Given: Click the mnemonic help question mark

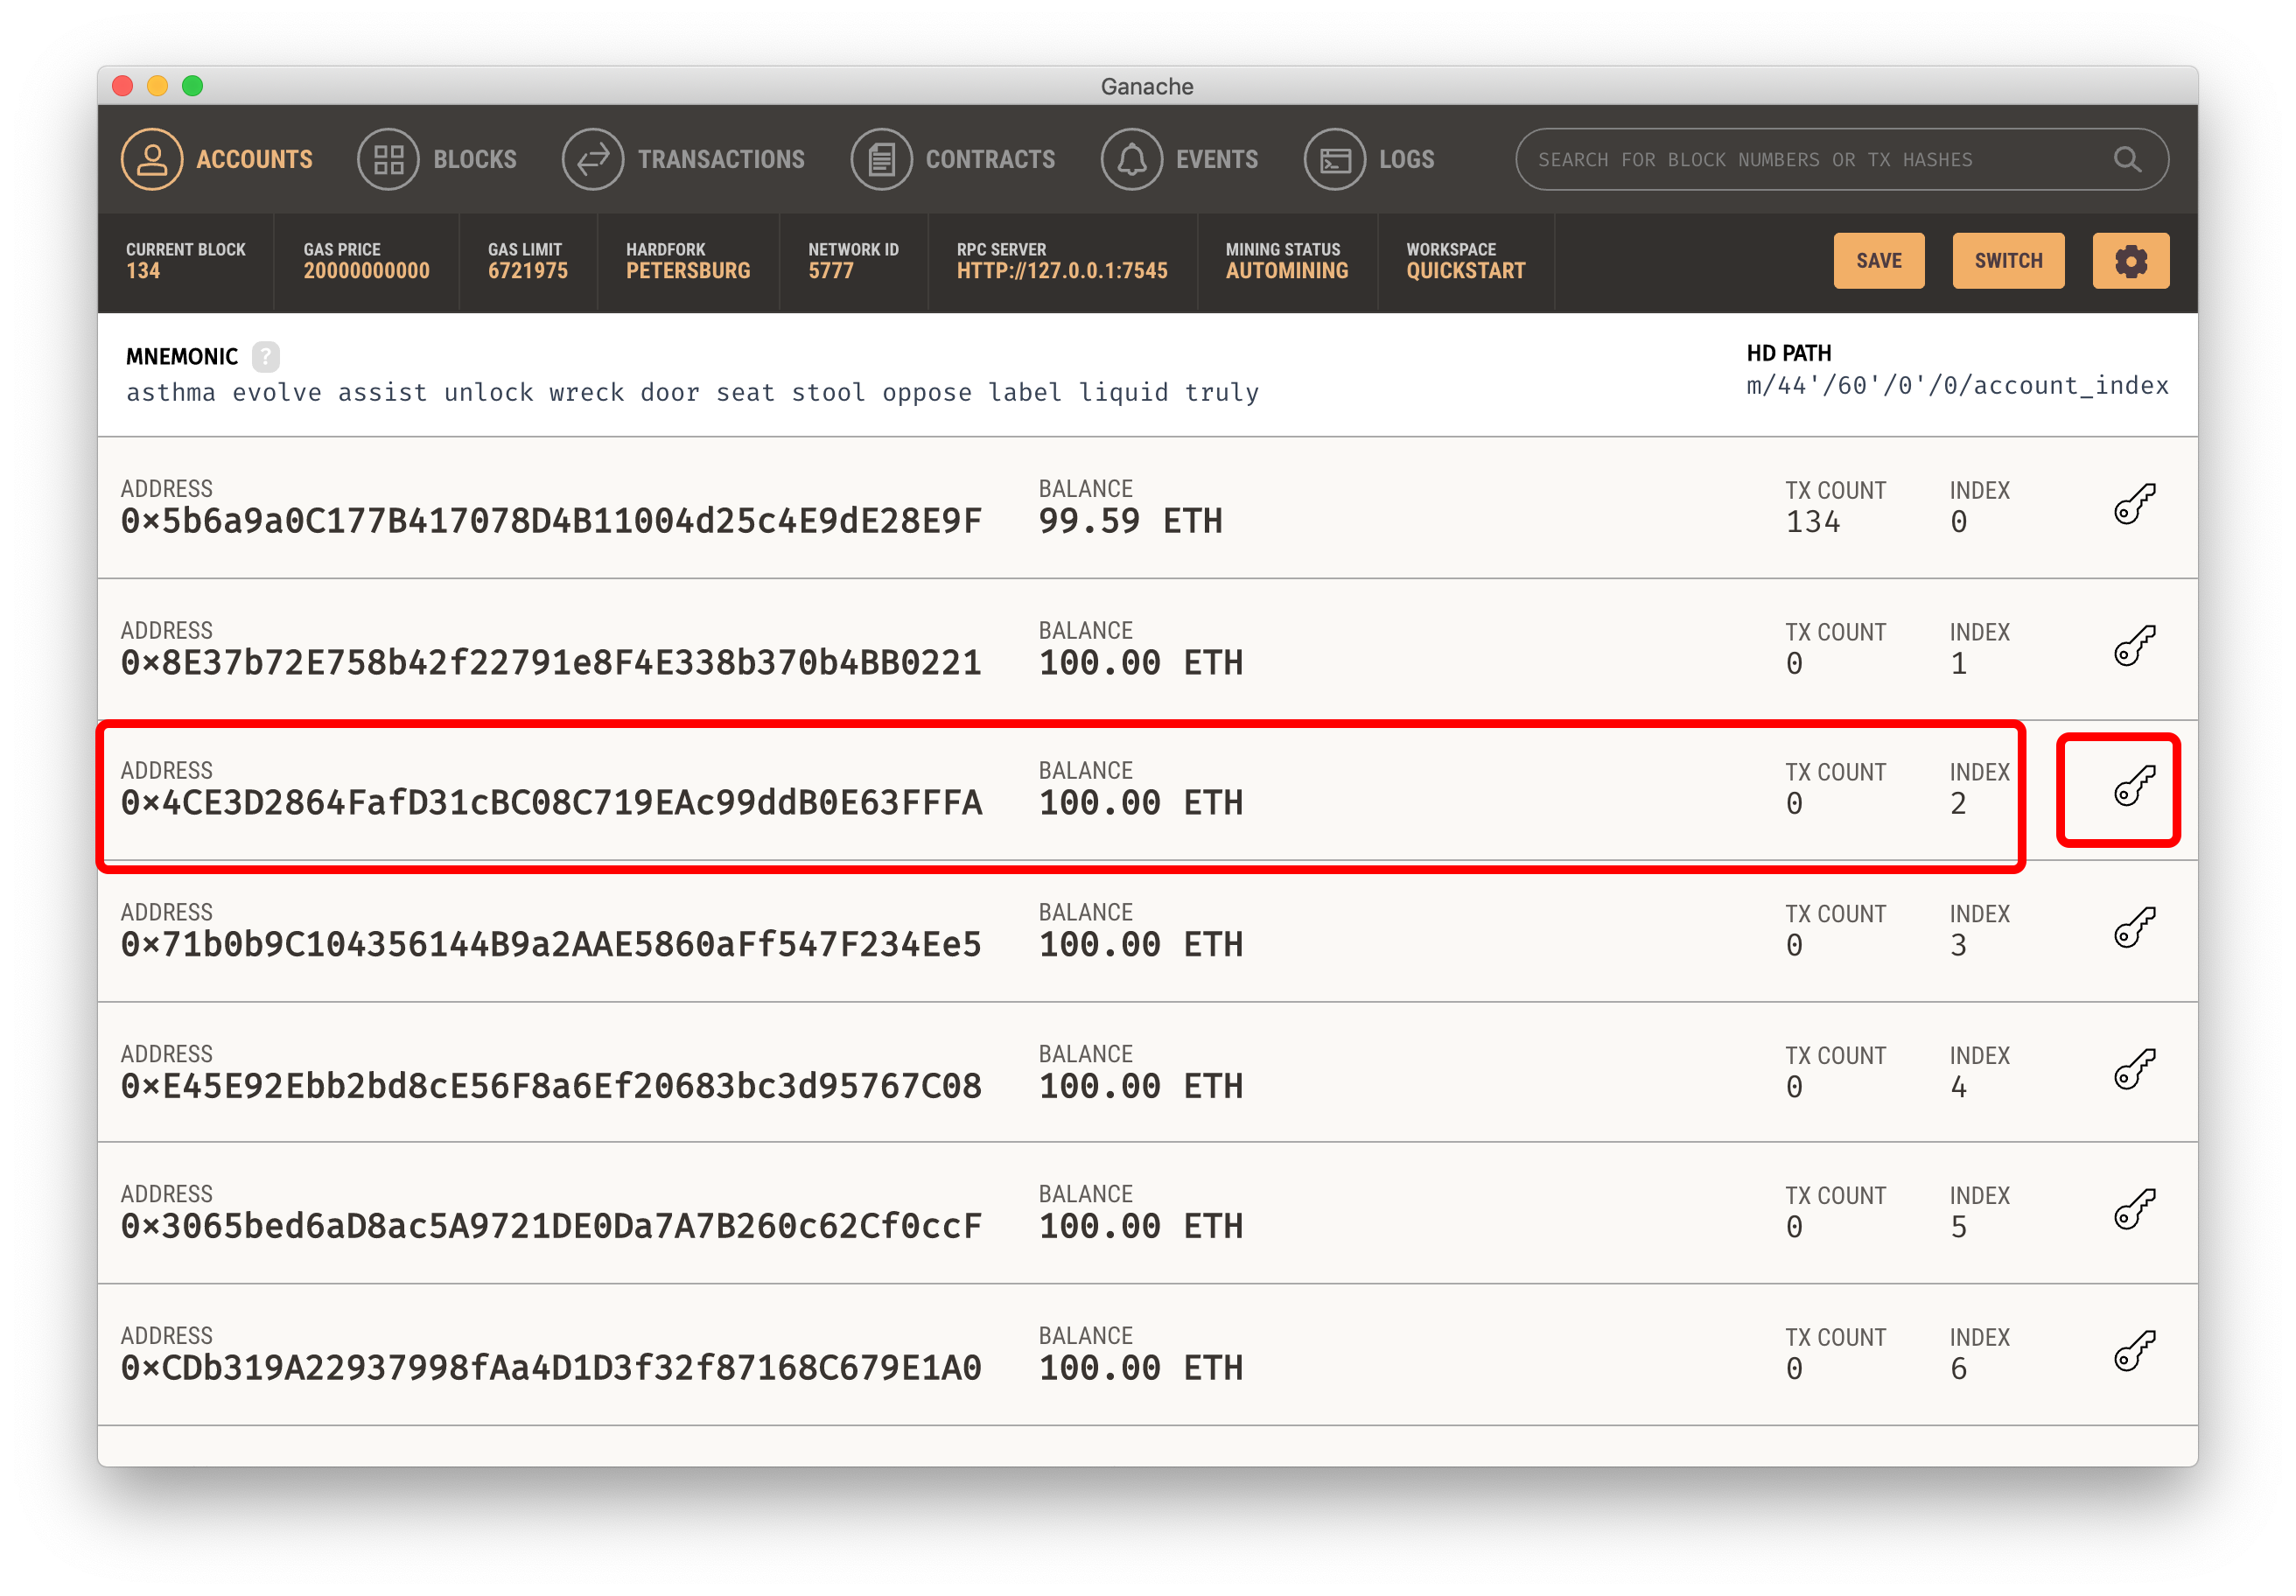Looking at the screenshot, I should [265, 356].
